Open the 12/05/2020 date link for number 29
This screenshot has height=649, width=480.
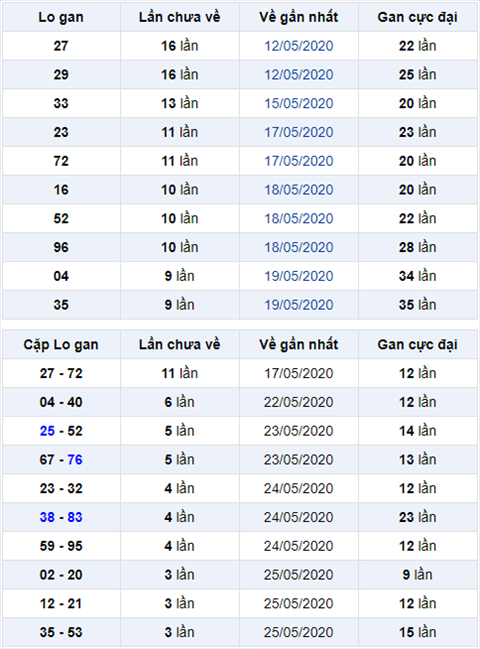click(x=299, y=75)
